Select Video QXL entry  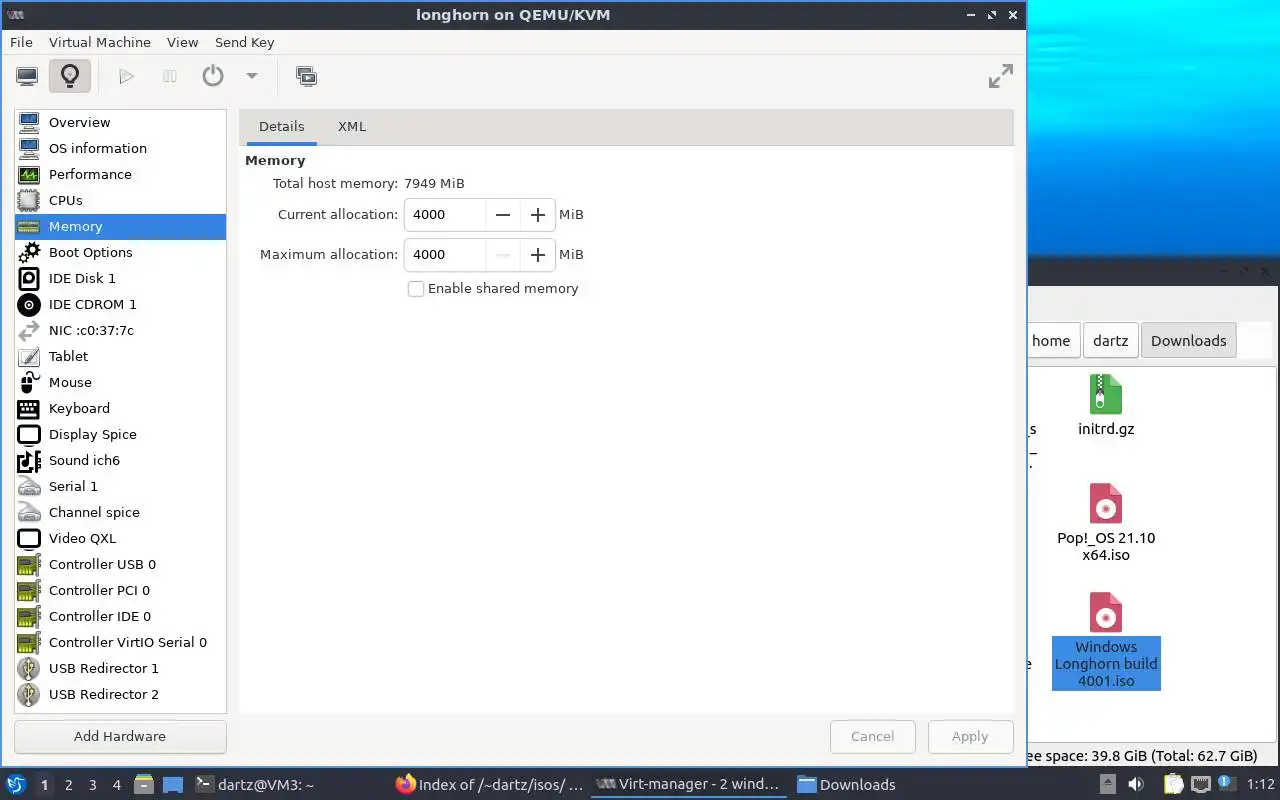tap(120, 538)
